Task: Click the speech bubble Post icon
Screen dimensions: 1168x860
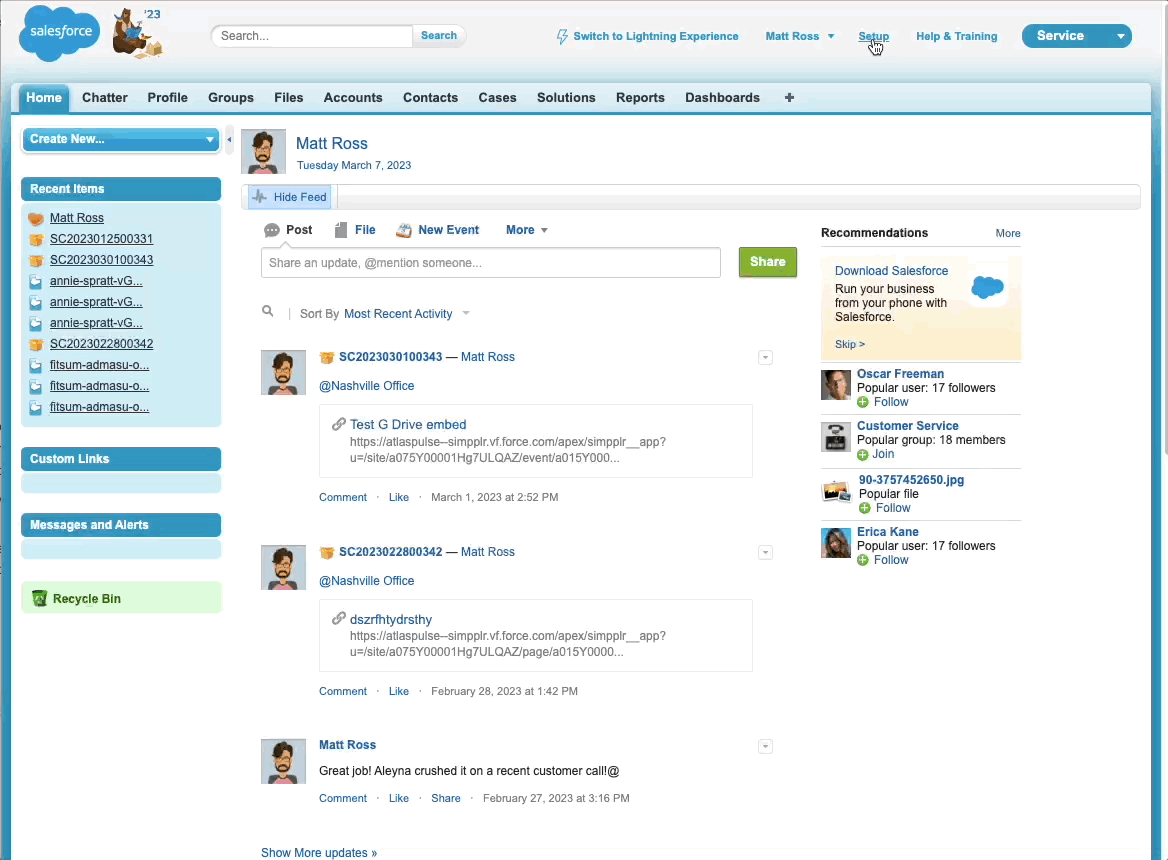Action: 272,230
